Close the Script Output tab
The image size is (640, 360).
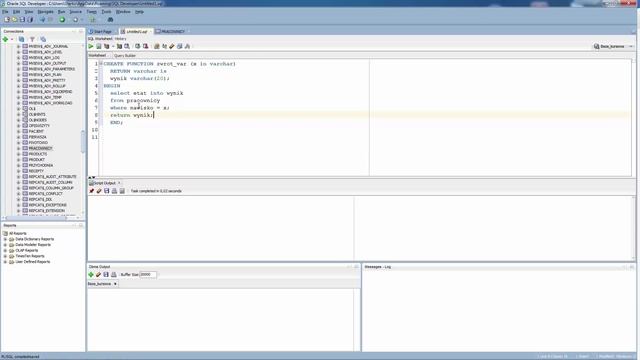click(119, 183)
